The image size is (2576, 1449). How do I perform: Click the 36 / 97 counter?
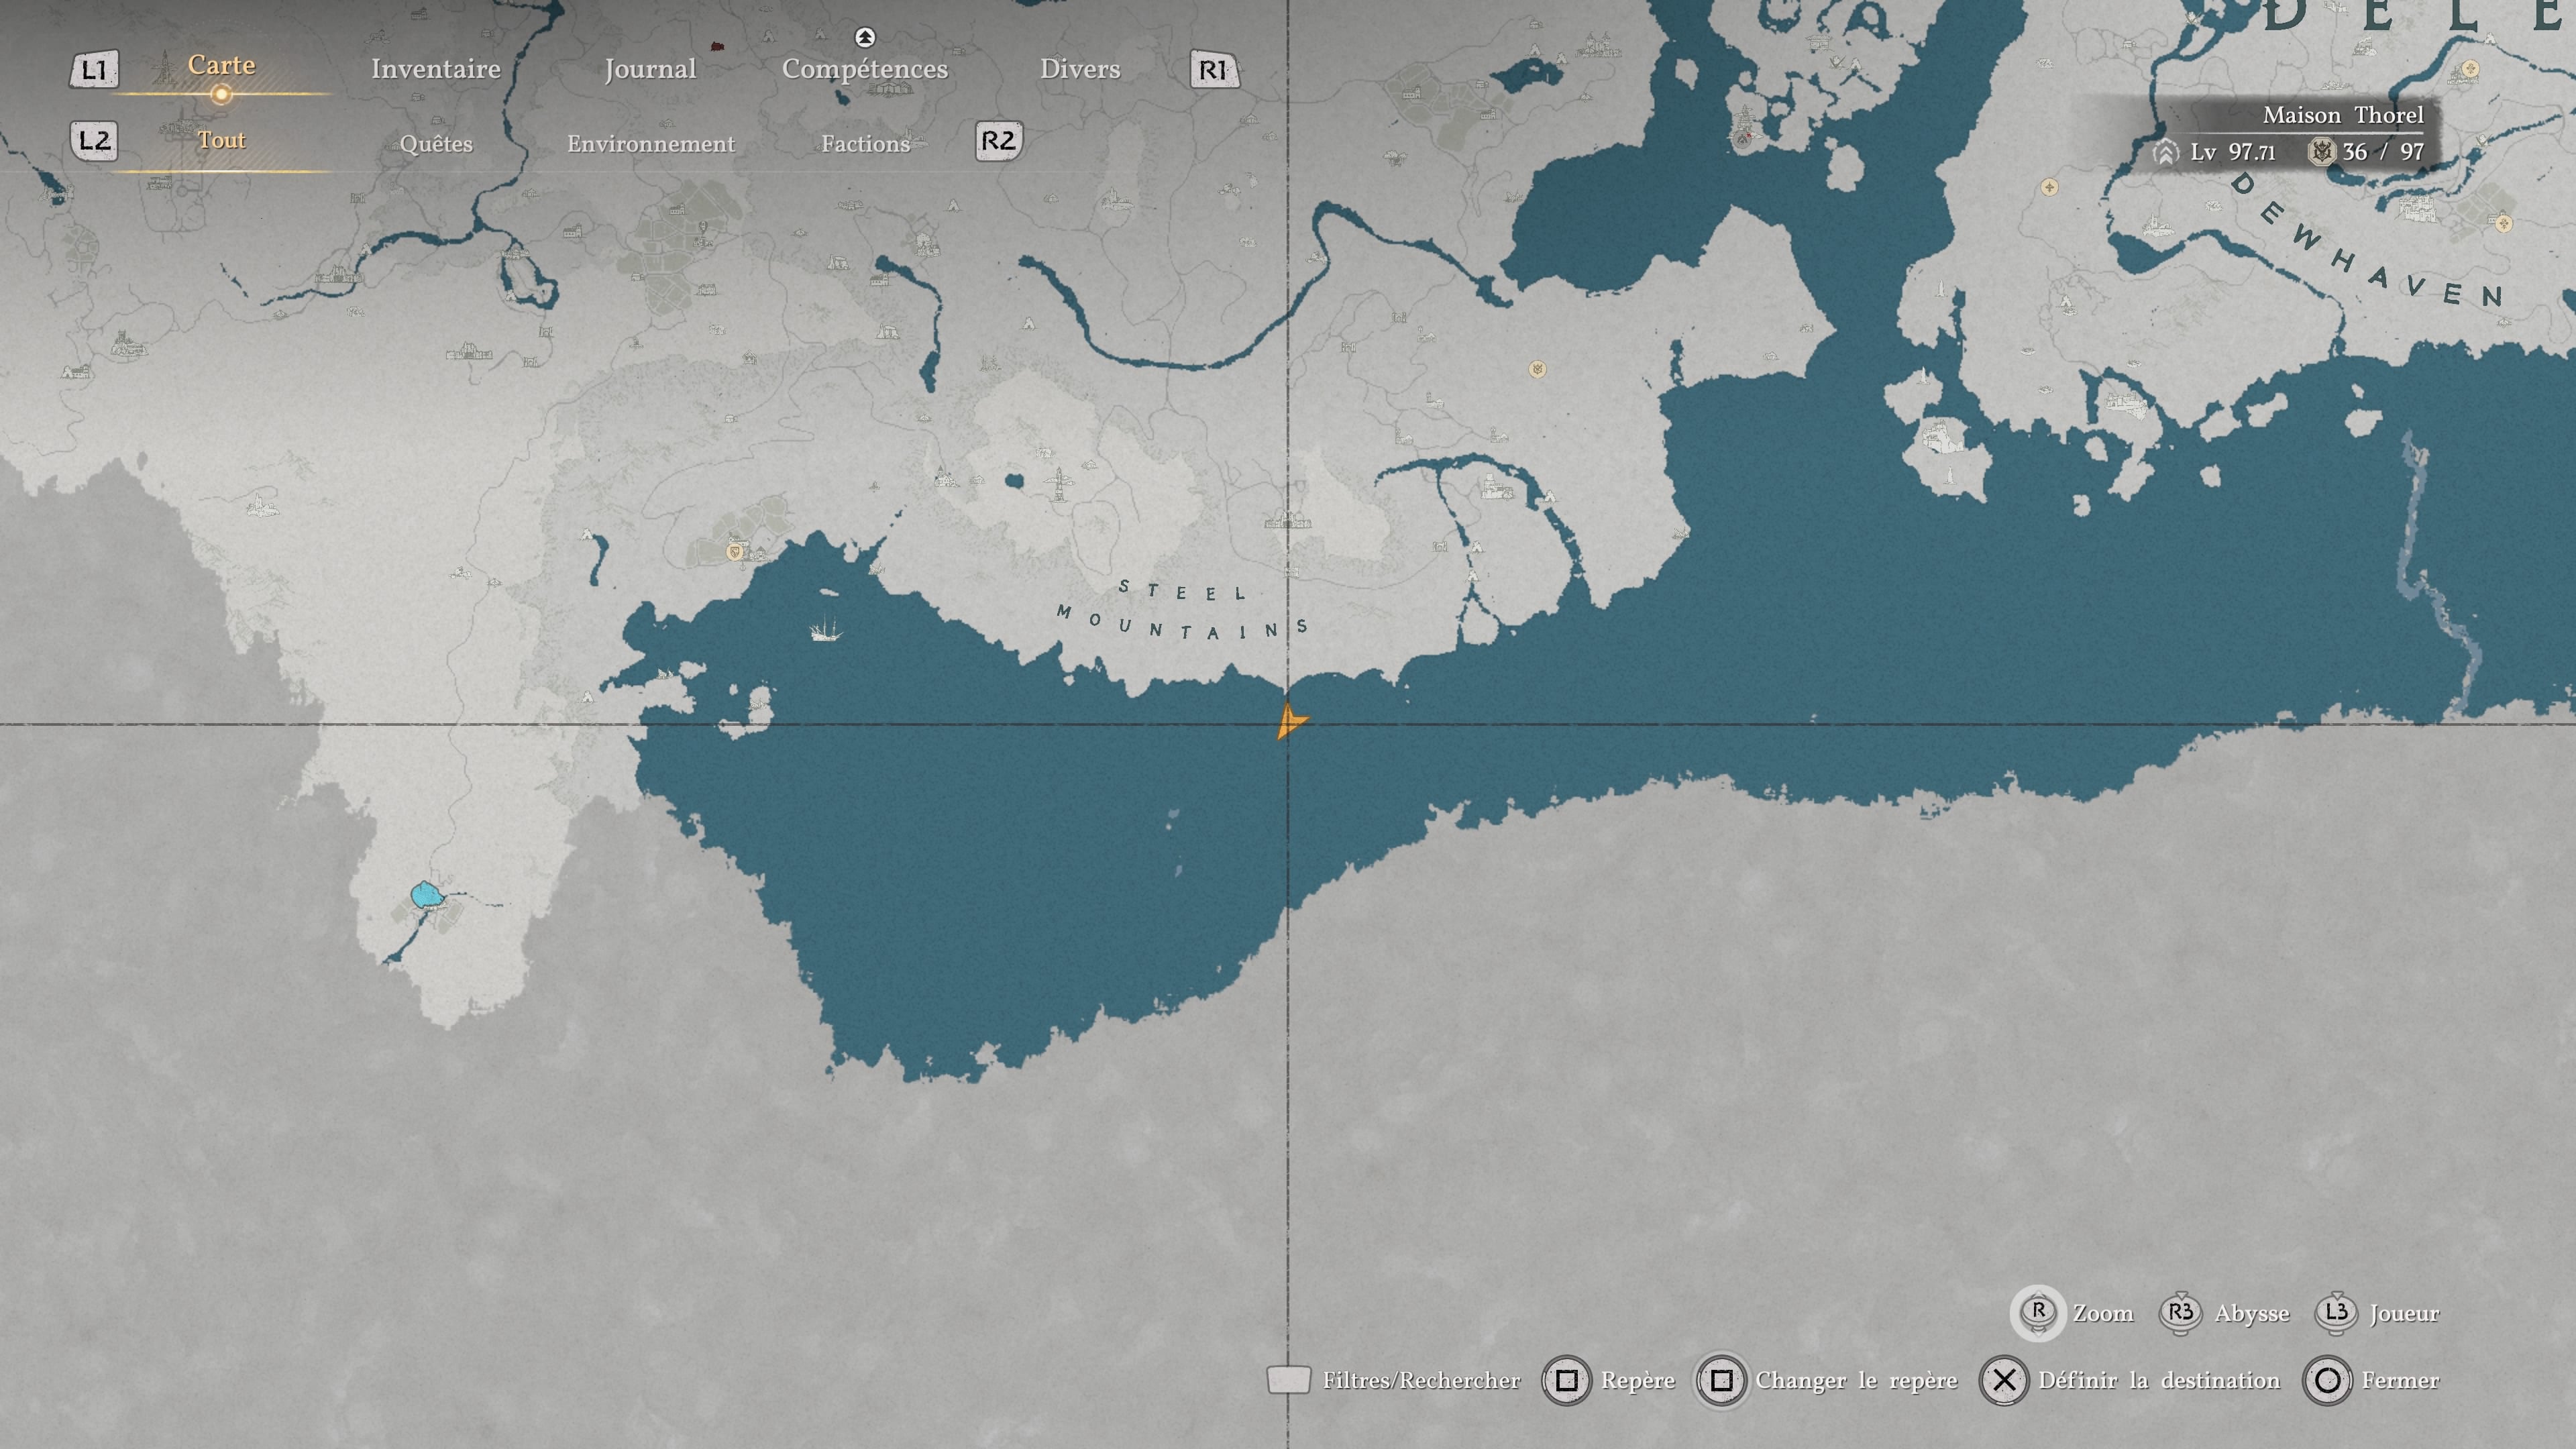[2383, 152]
